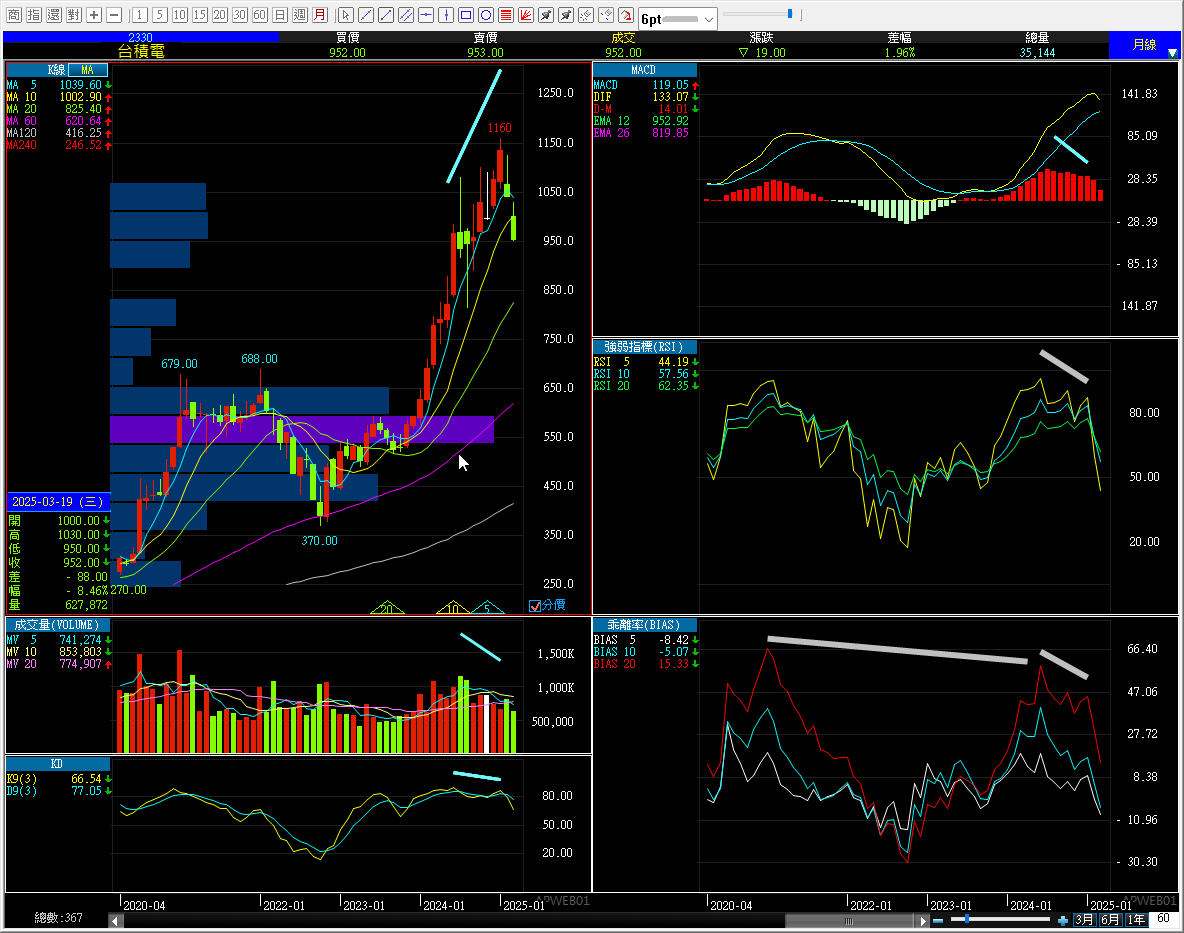This screenshot has height=933, width=1184.
Task: Select the circle drawing tool
Action: tap(486, 14)
